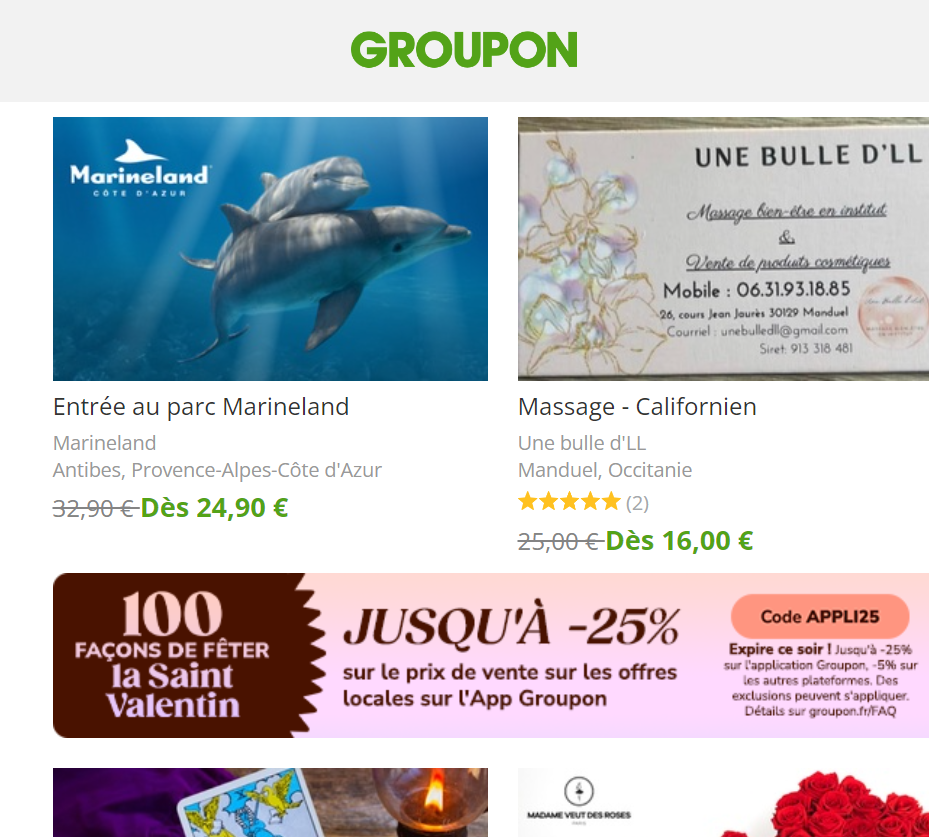Click the Marineland merchant name
The height and width of the screenshot is (837, 929).
tap(104, 443)
